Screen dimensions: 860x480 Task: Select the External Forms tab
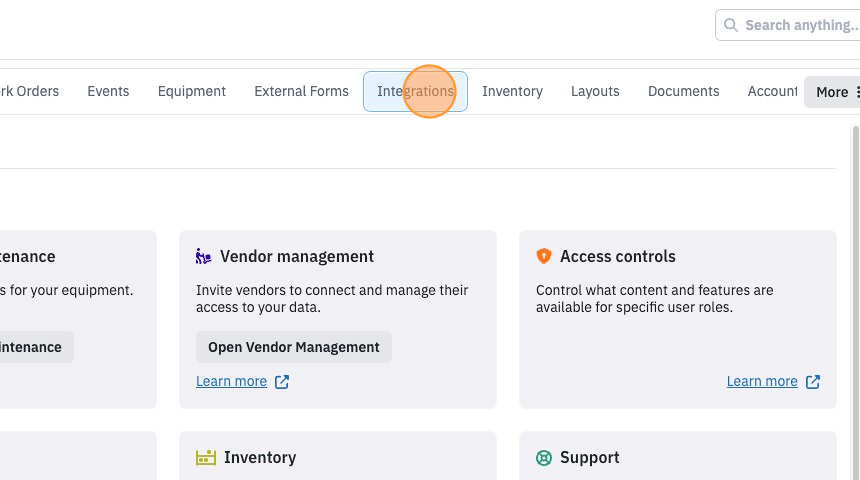[x=301, y=91]
